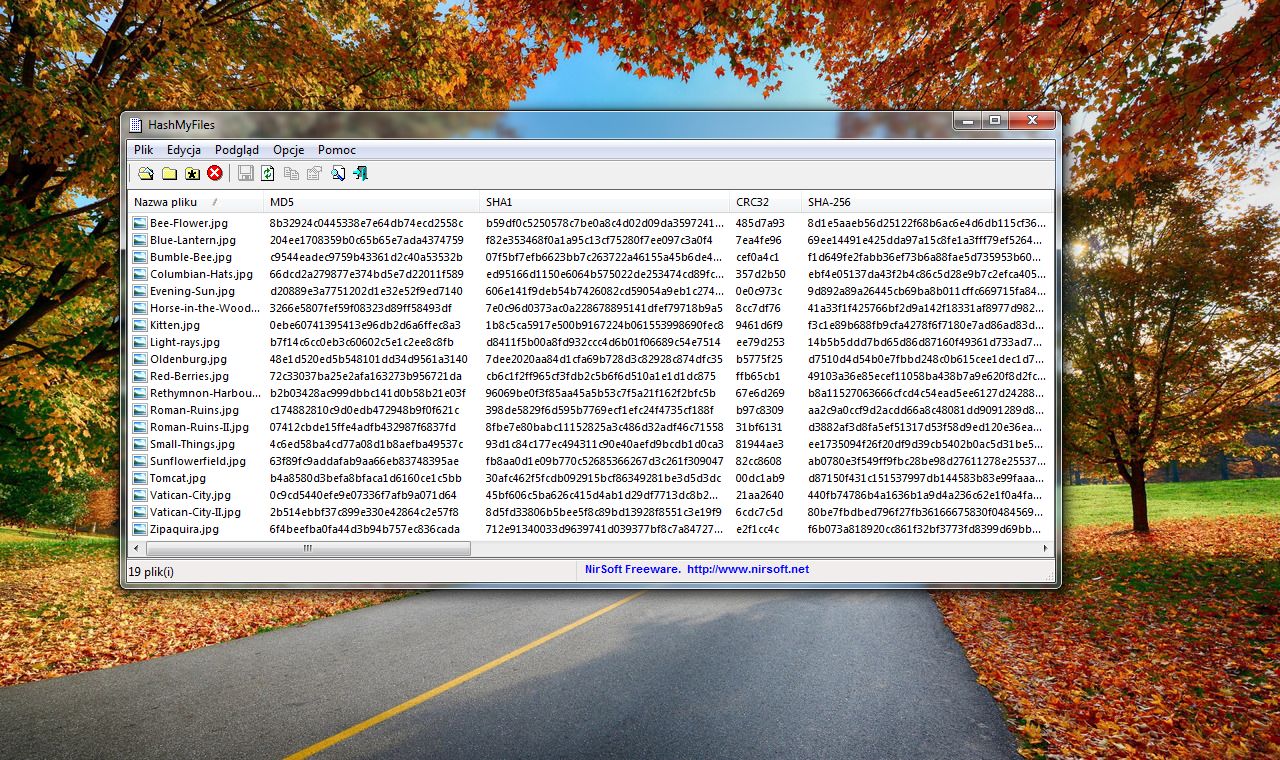Maximize the HashMyFiles window
1280x760 pixels.
[994, 121]
